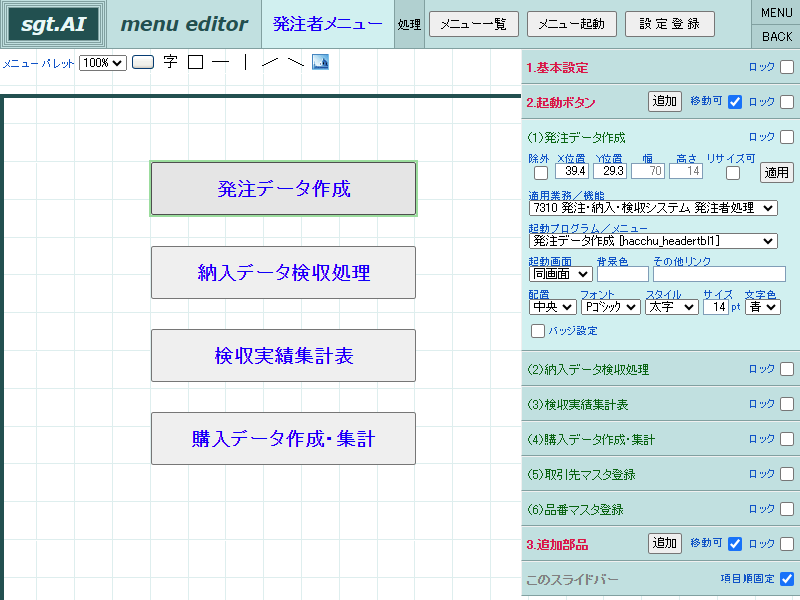The height and width of the screenshot is (600, 800).
Task: Select the falling diagonal line tool
Action: (x=295, y=62)
